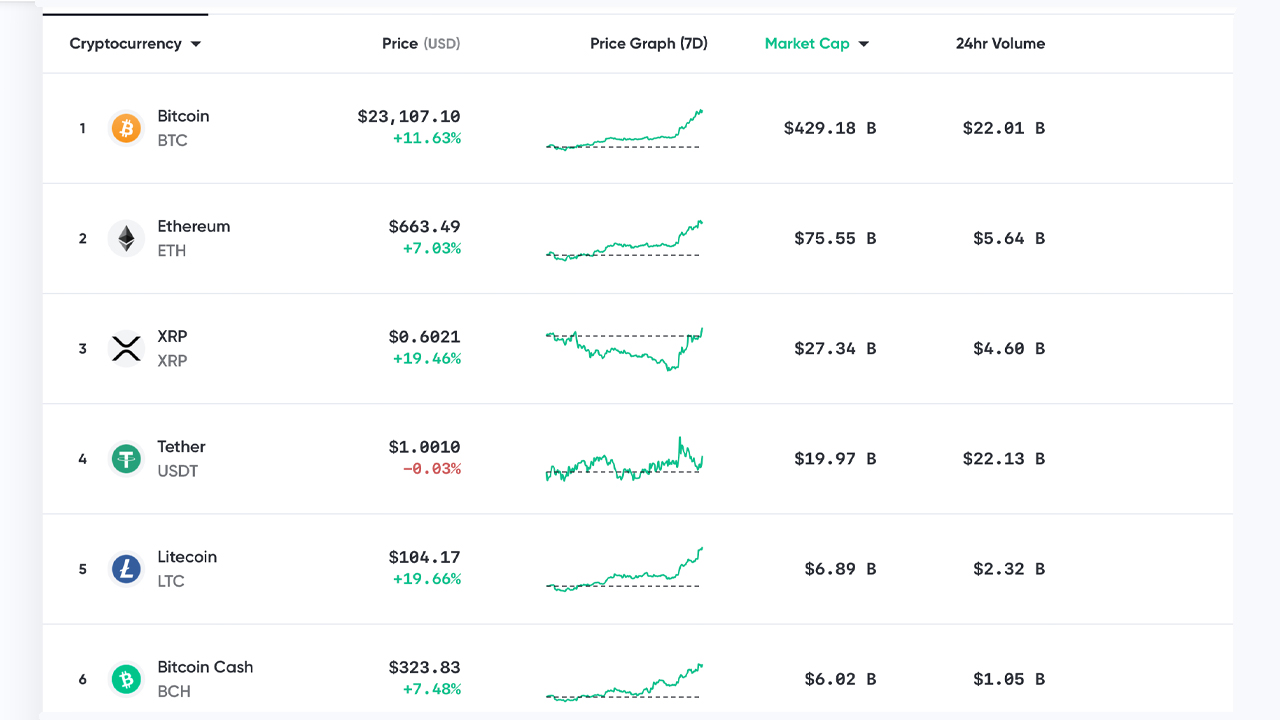The height and width of the screenshot is (720, 1280).
Task: Click the Tether green logo icon
Action: pos(126,459)
